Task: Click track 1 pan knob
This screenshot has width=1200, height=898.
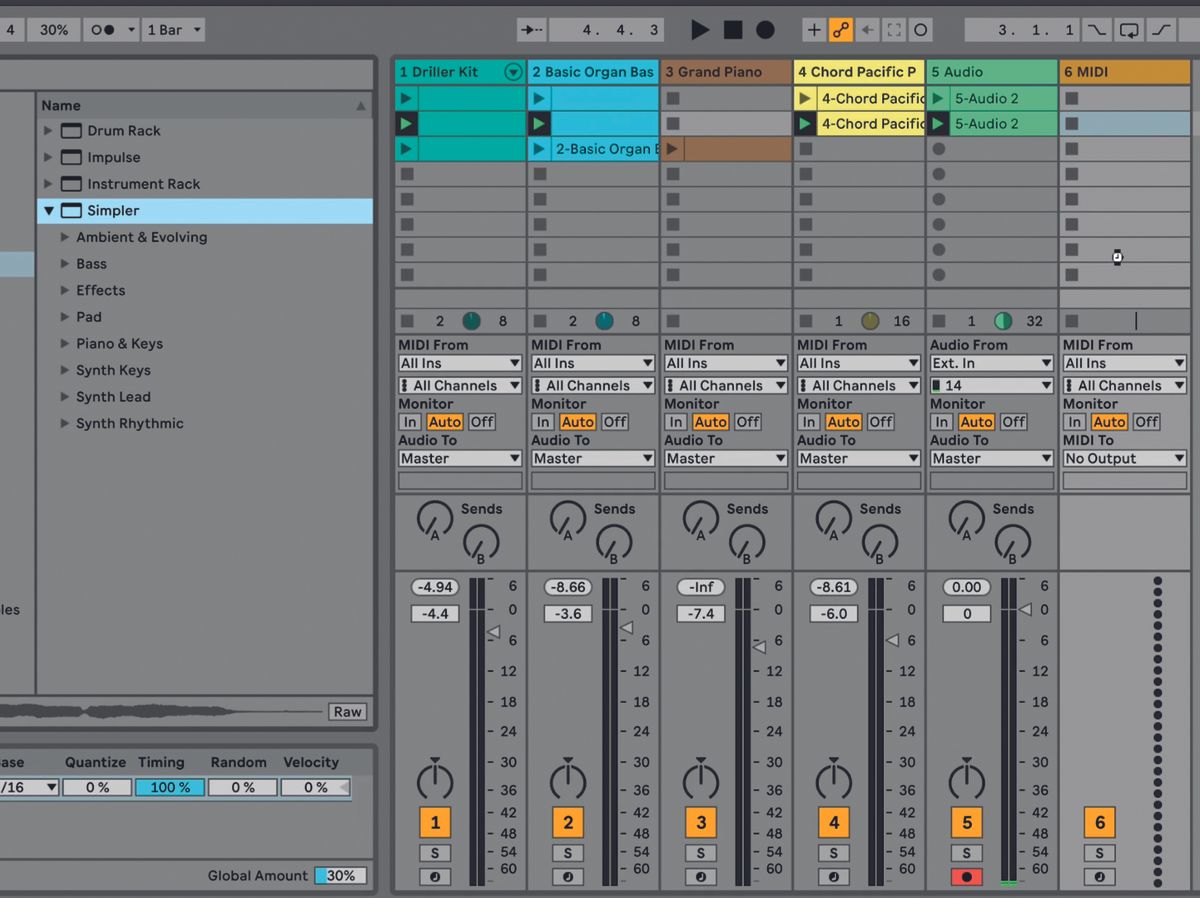Action: (435, 780)
